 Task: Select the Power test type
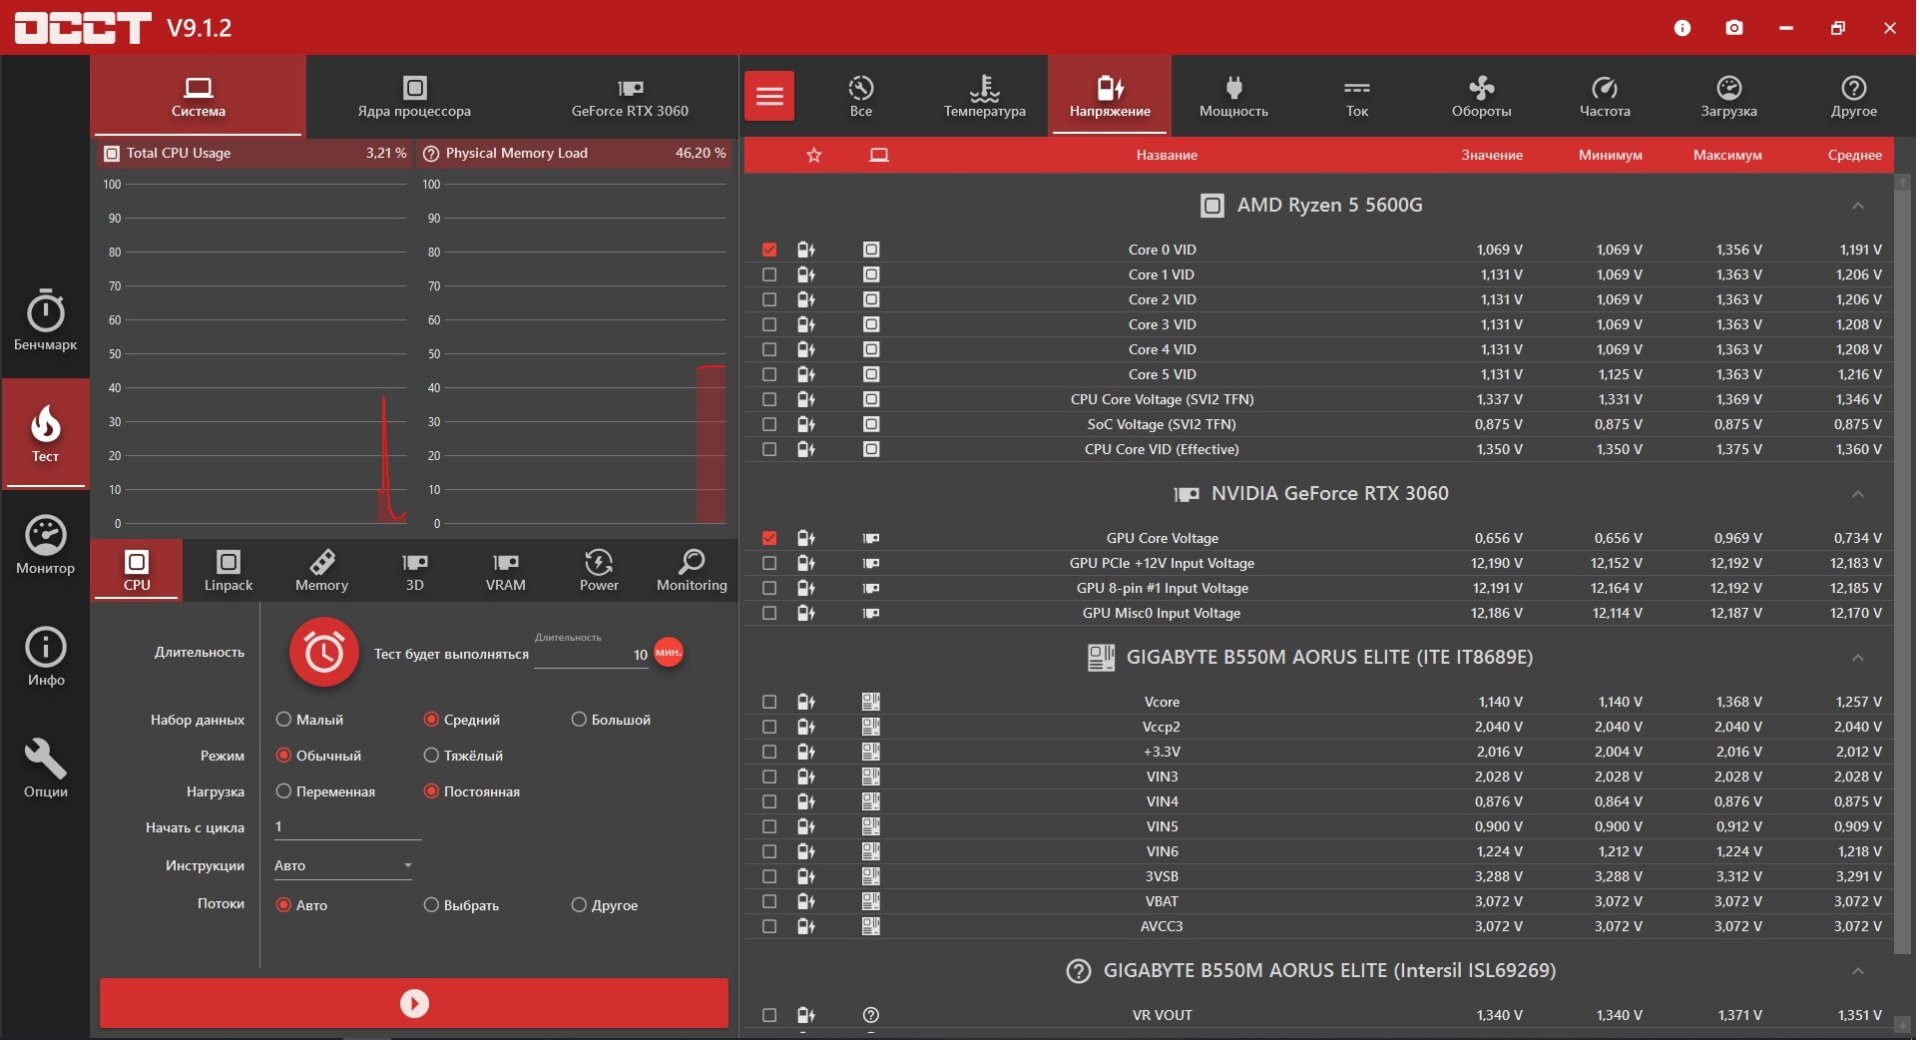point(599,570)
